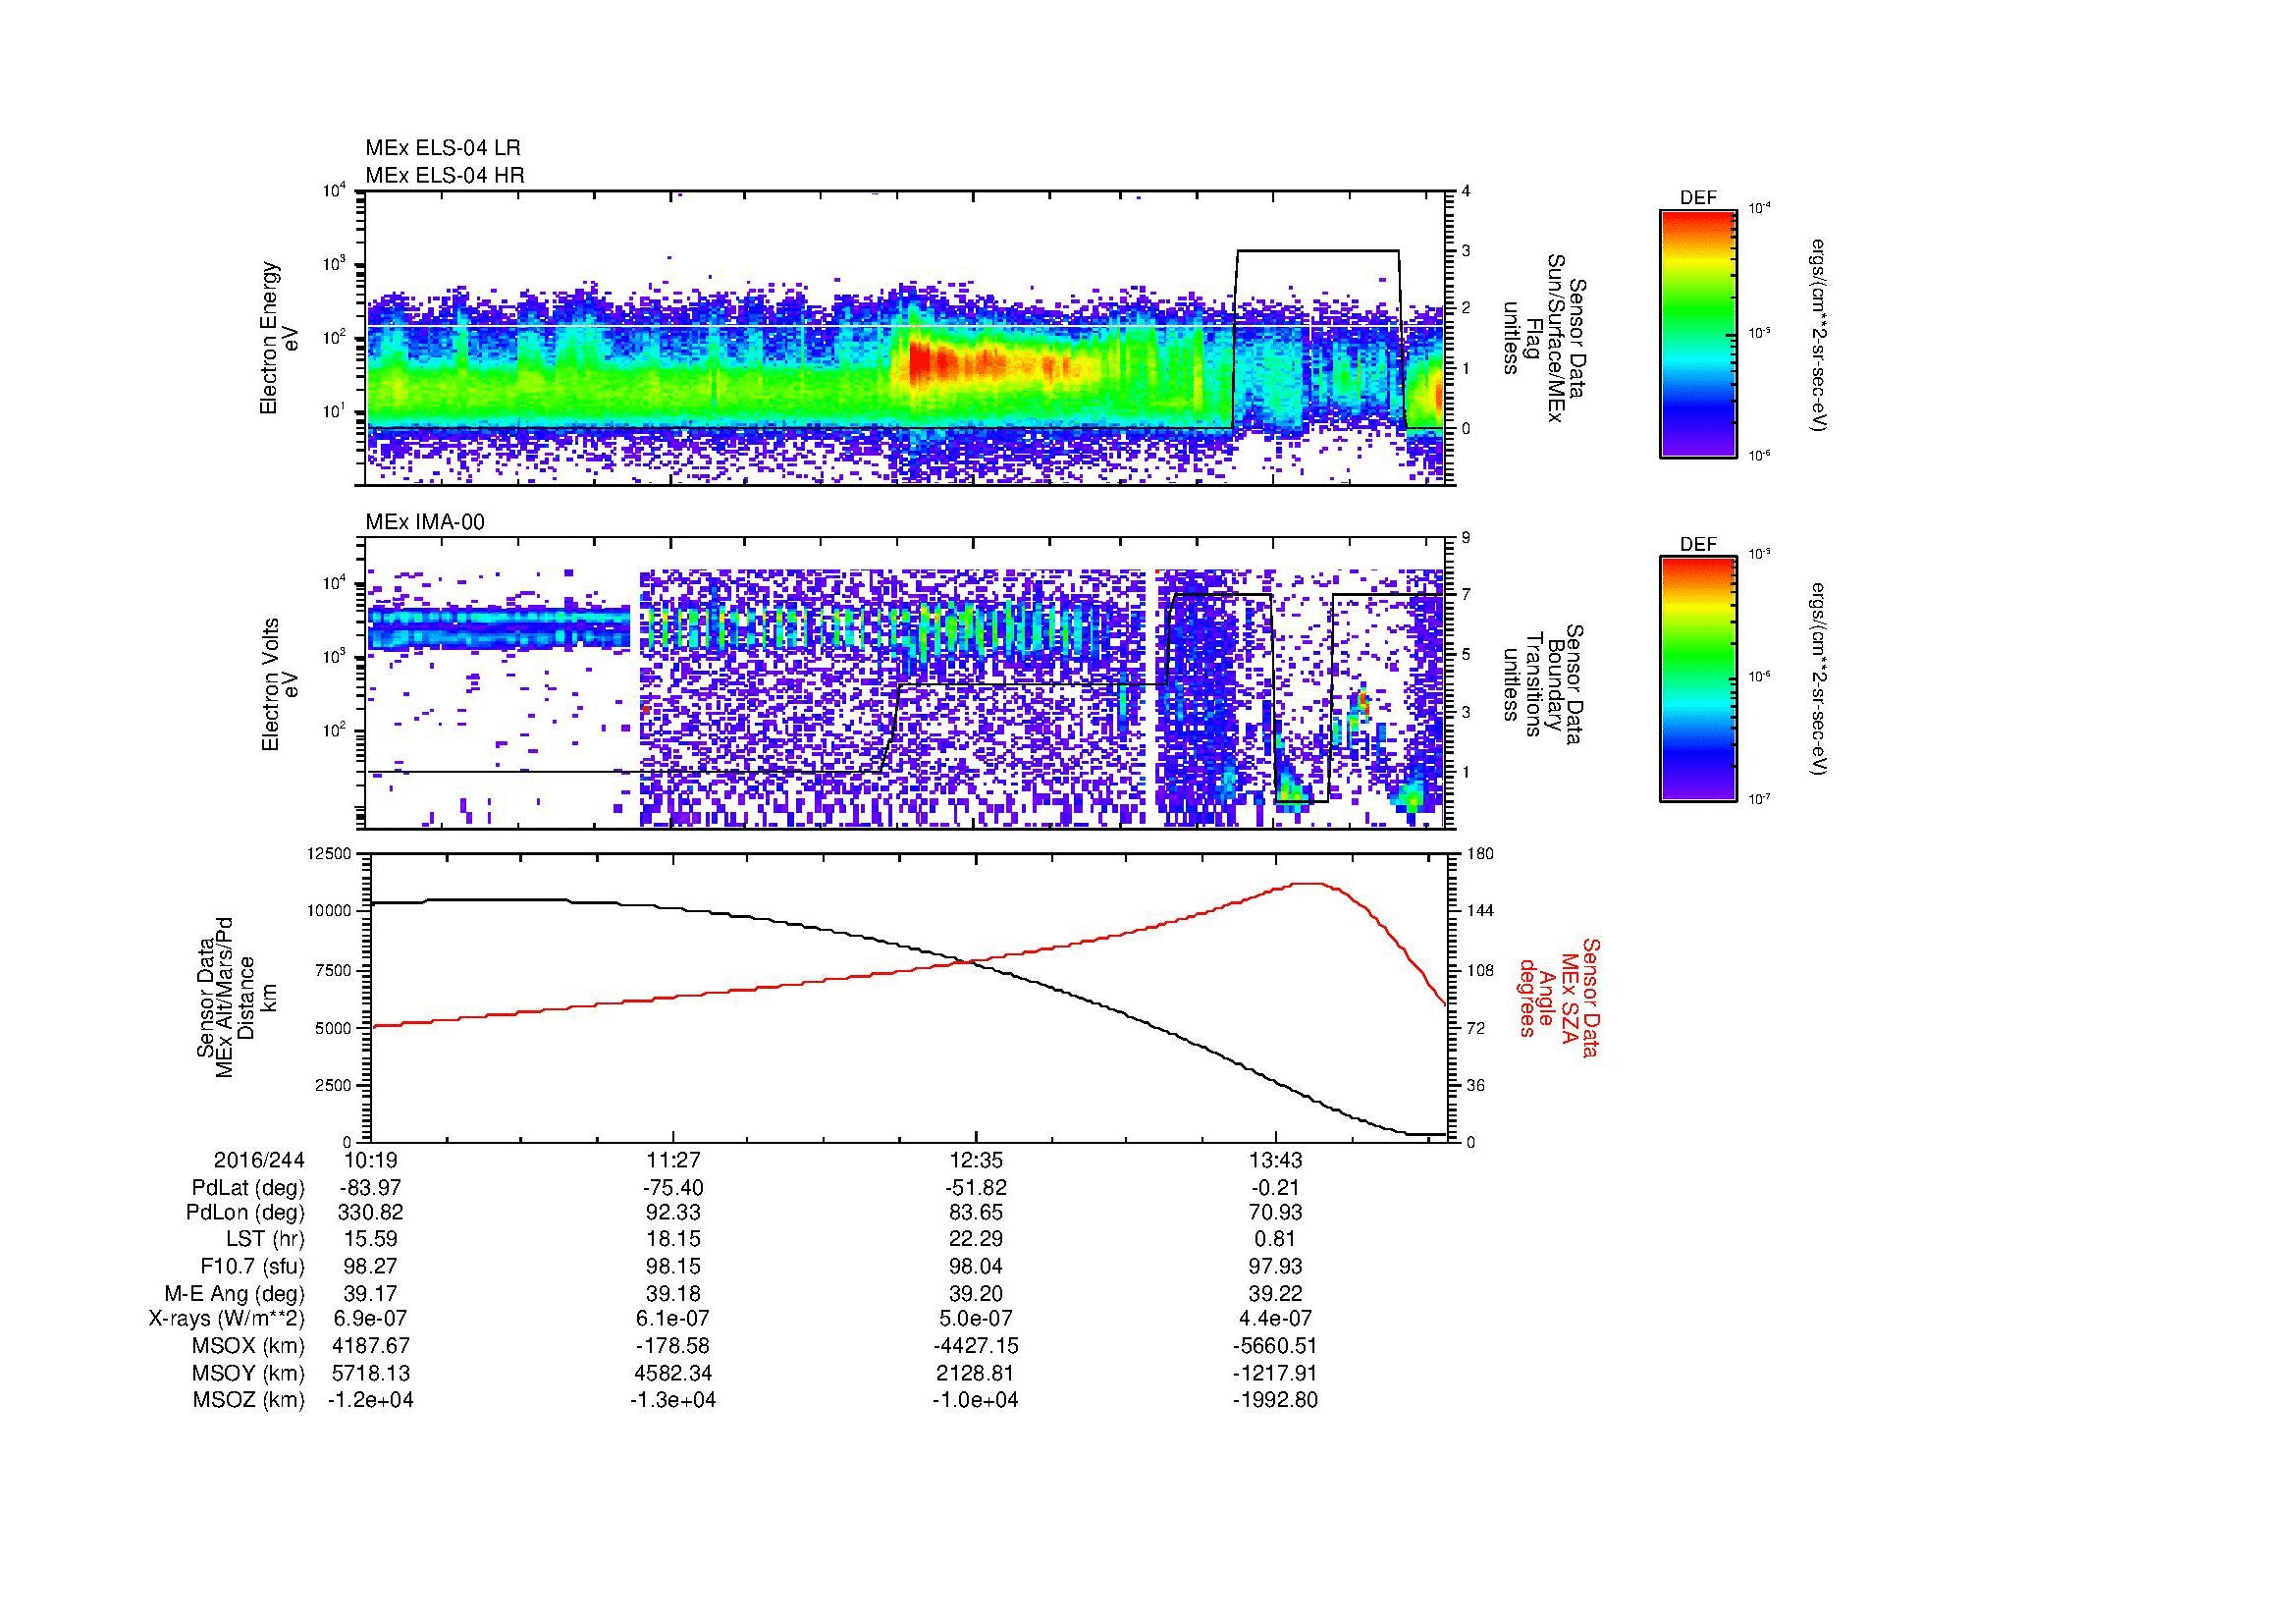This screenshot has height=1623, width=2296.
Task: Click the 'MEx IMA-00' panel title
Action: pos(425,522)
